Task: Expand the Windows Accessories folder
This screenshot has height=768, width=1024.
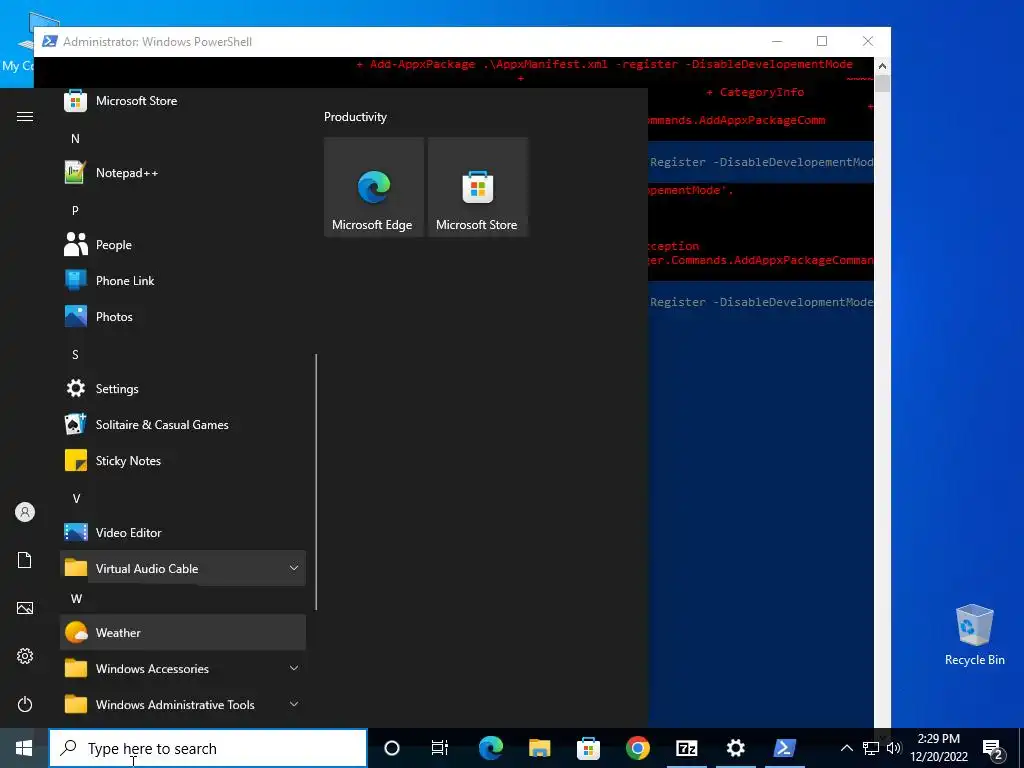Action: coord(183,668)
